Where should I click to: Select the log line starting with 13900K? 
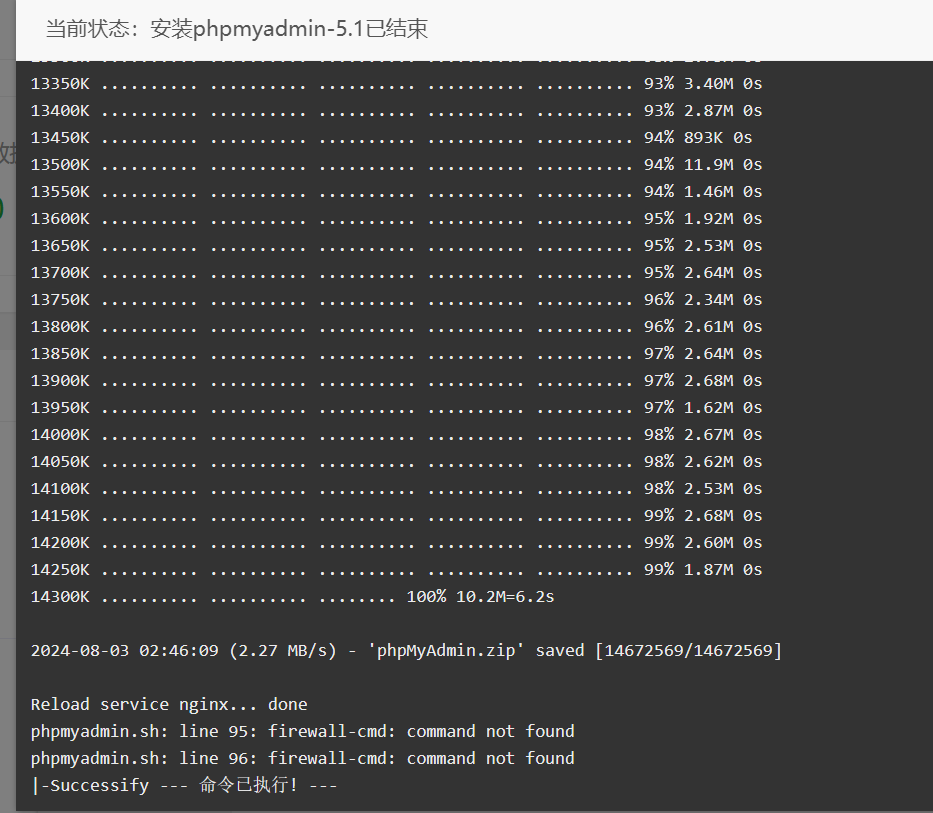(396, 381)
